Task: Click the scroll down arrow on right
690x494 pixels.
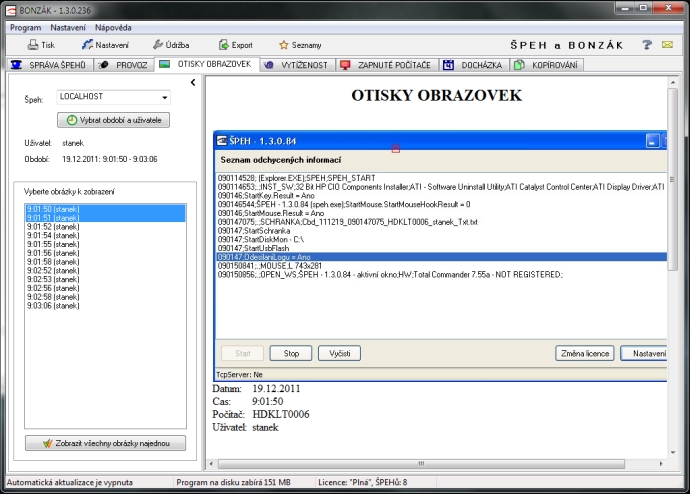Action: tap(673, 453)
